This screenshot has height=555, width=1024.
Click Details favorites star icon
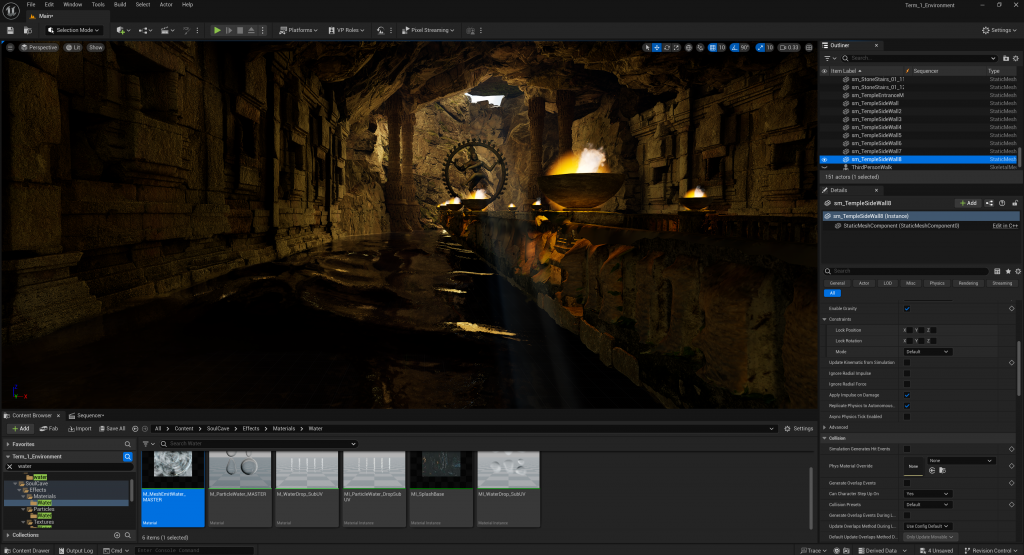pos(1008,271)
